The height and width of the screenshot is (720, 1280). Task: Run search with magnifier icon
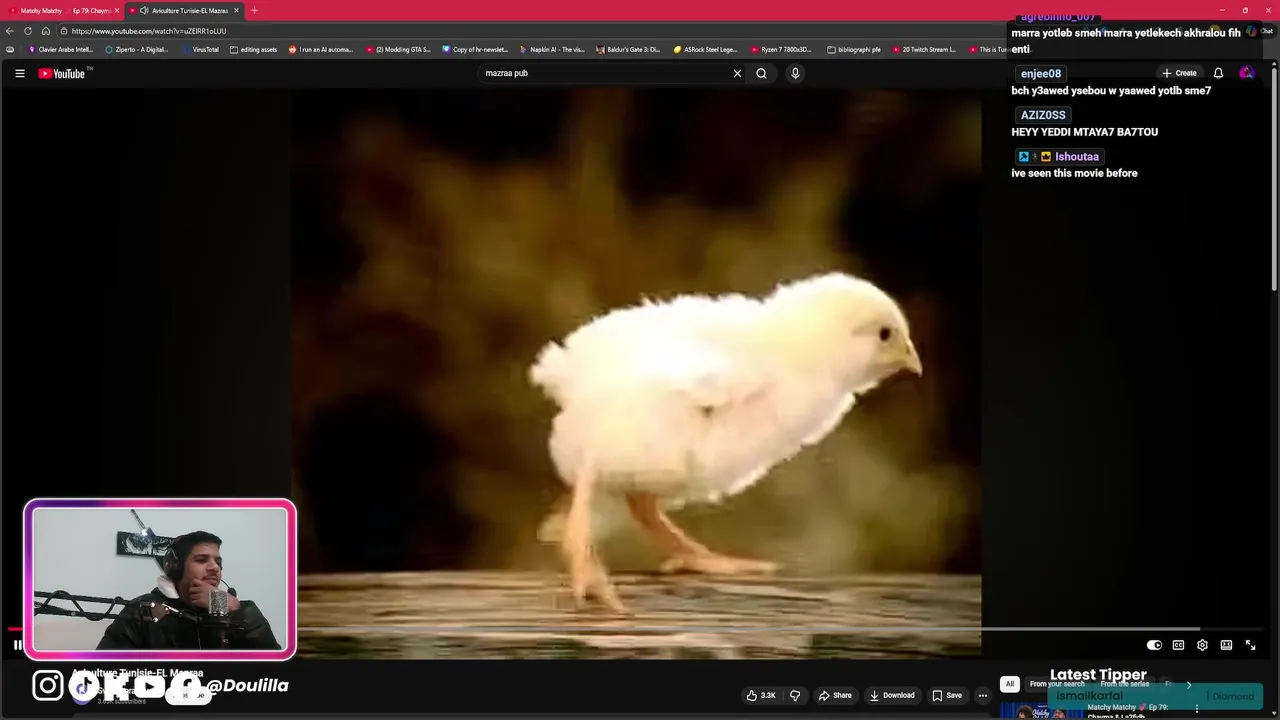coord(761,73)
